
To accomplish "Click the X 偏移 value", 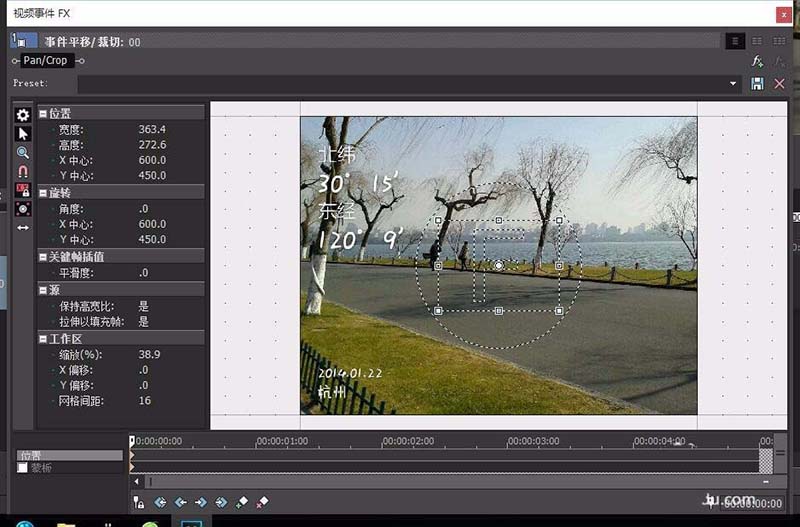I will (144, 370).
